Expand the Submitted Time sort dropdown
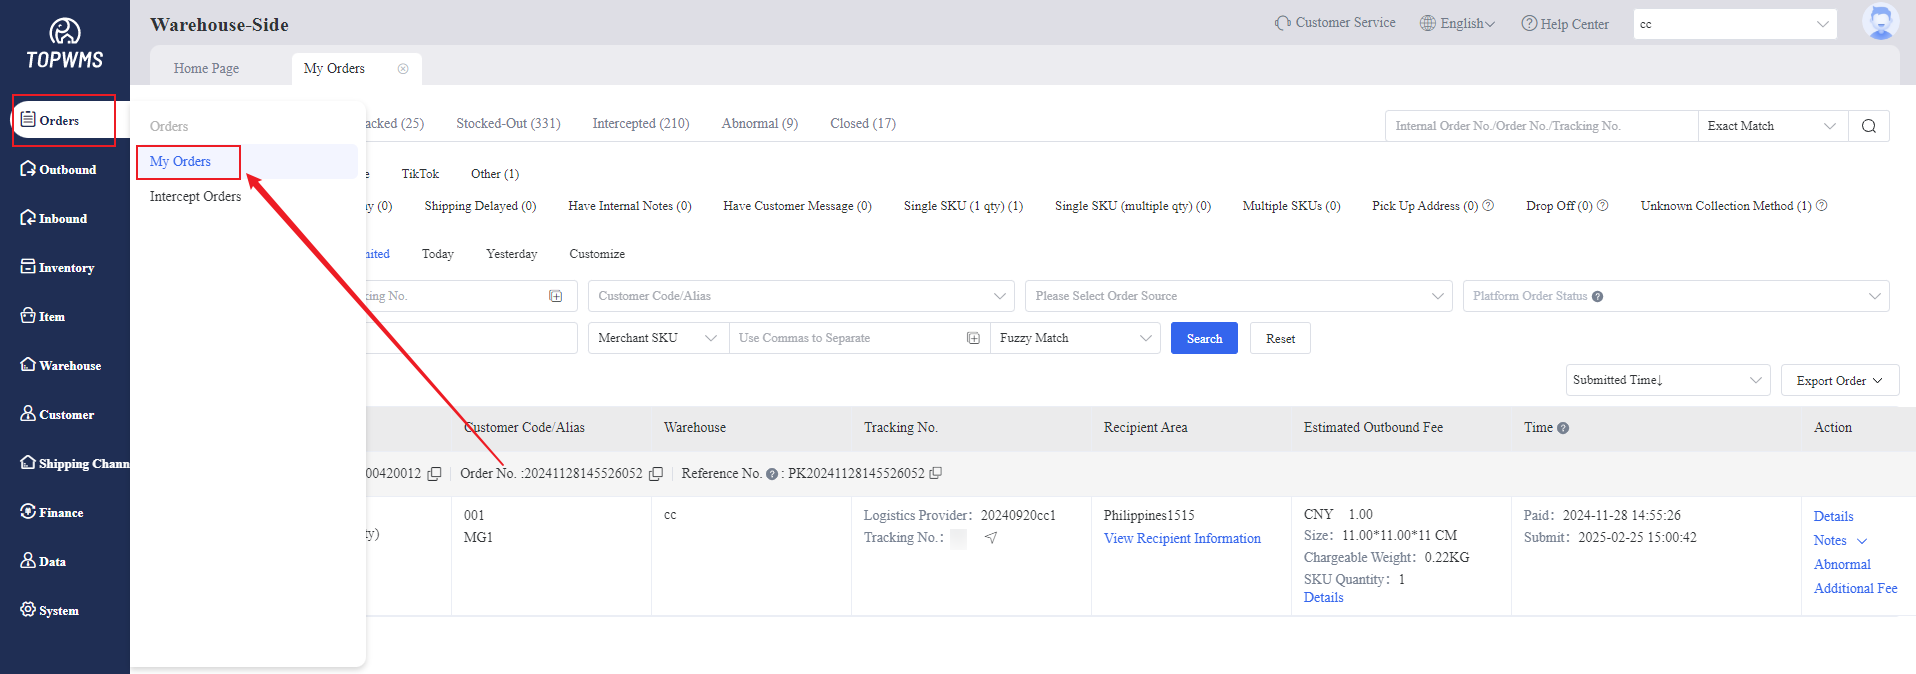Screen dimensions: 1916x674 click(x=1667, y=380)
